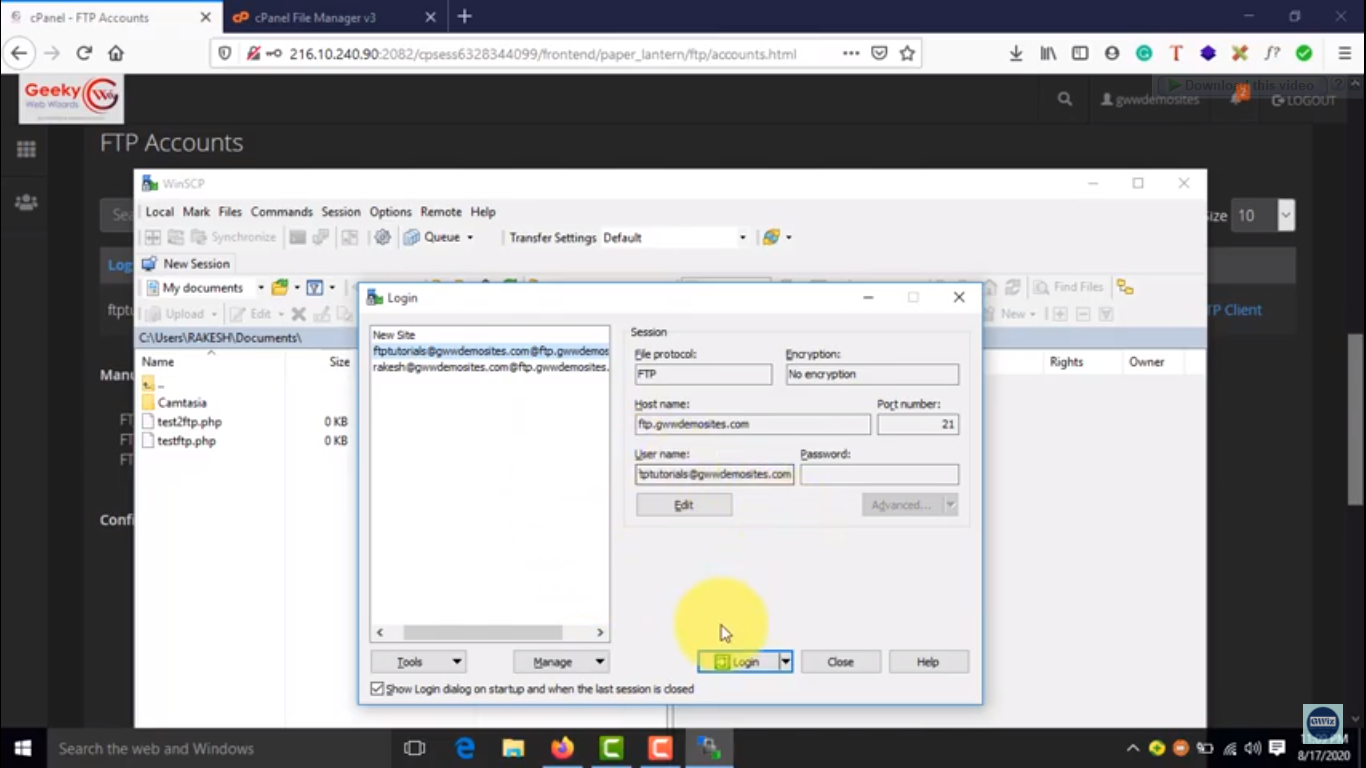Select test2ftp.php in local file list

coord(189,422)
